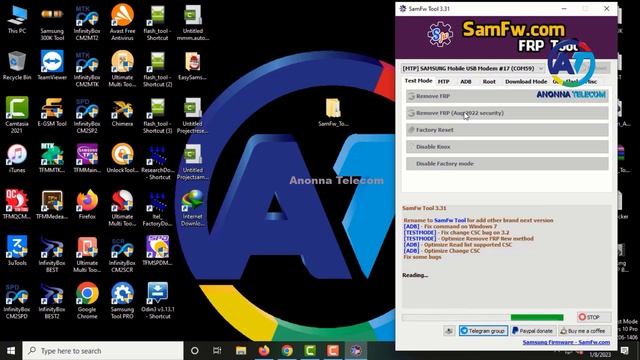This screenshot has width=640, height=360.
Task: Open Recycle Bin on desktop
Action: pos(17,65)
